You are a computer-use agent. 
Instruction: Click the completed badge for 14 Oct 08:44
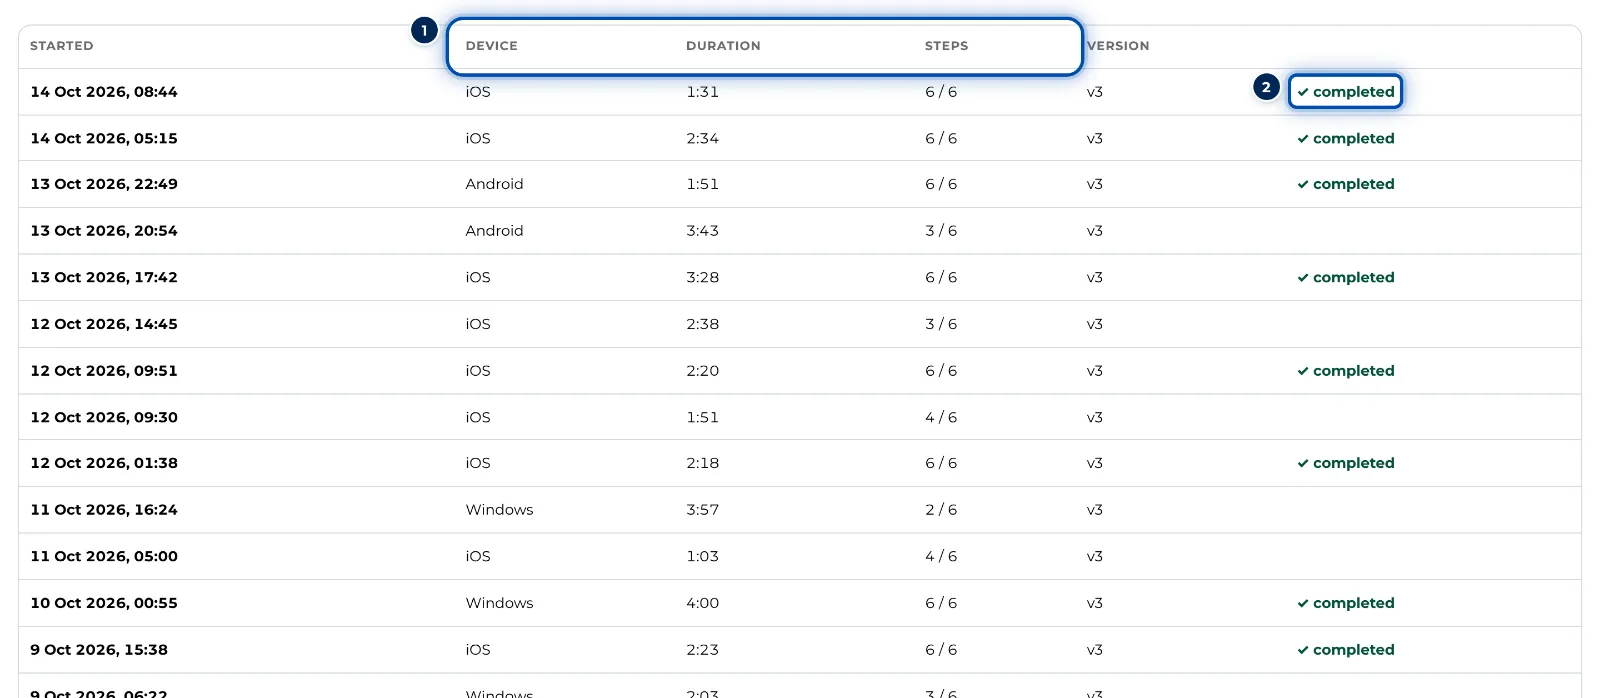1345,92
